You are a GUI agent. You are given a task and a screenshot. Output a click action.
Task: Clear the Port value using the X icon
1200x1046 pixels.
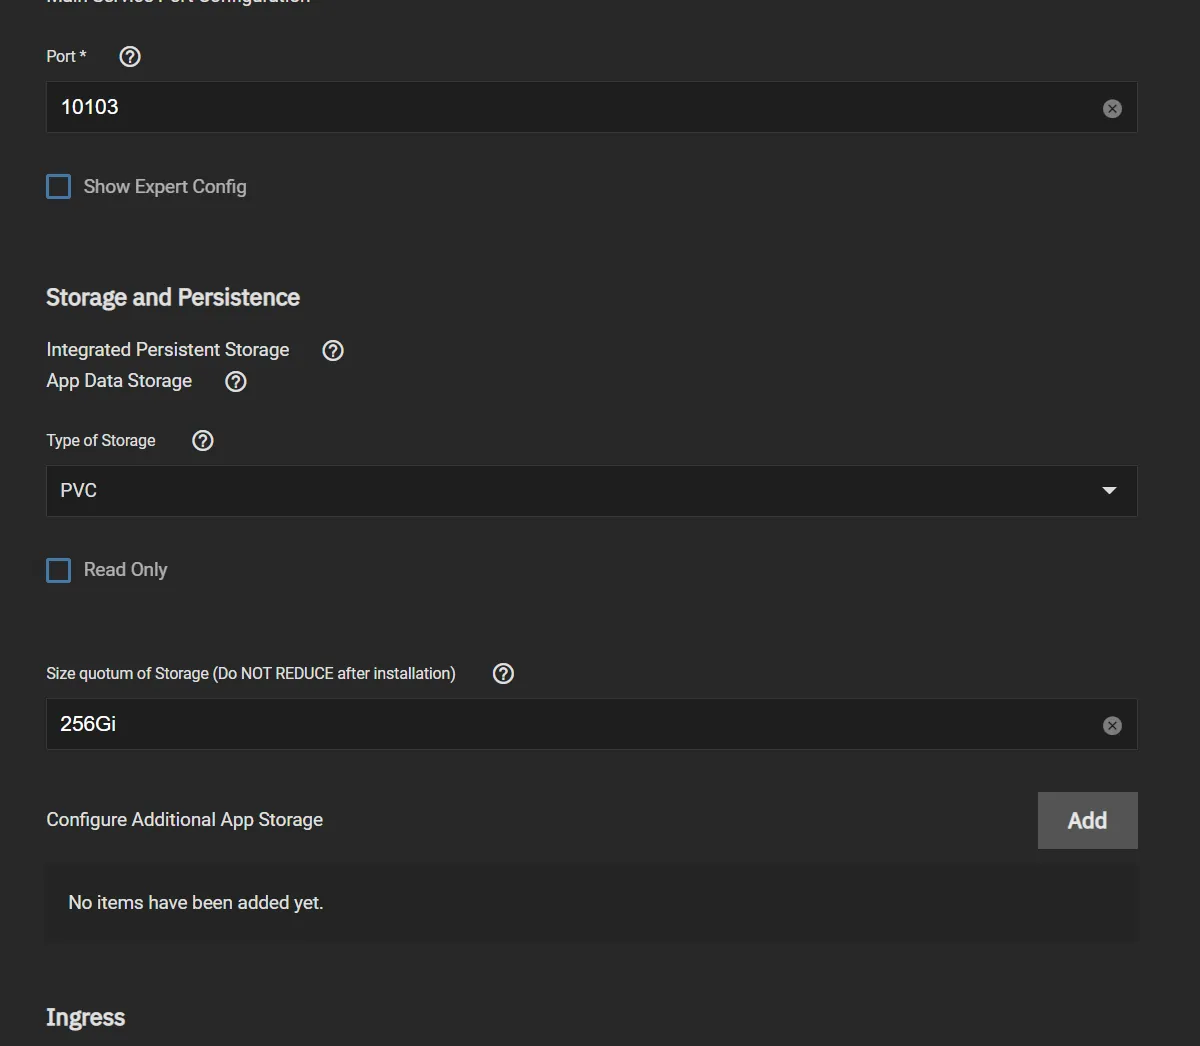1112,108
